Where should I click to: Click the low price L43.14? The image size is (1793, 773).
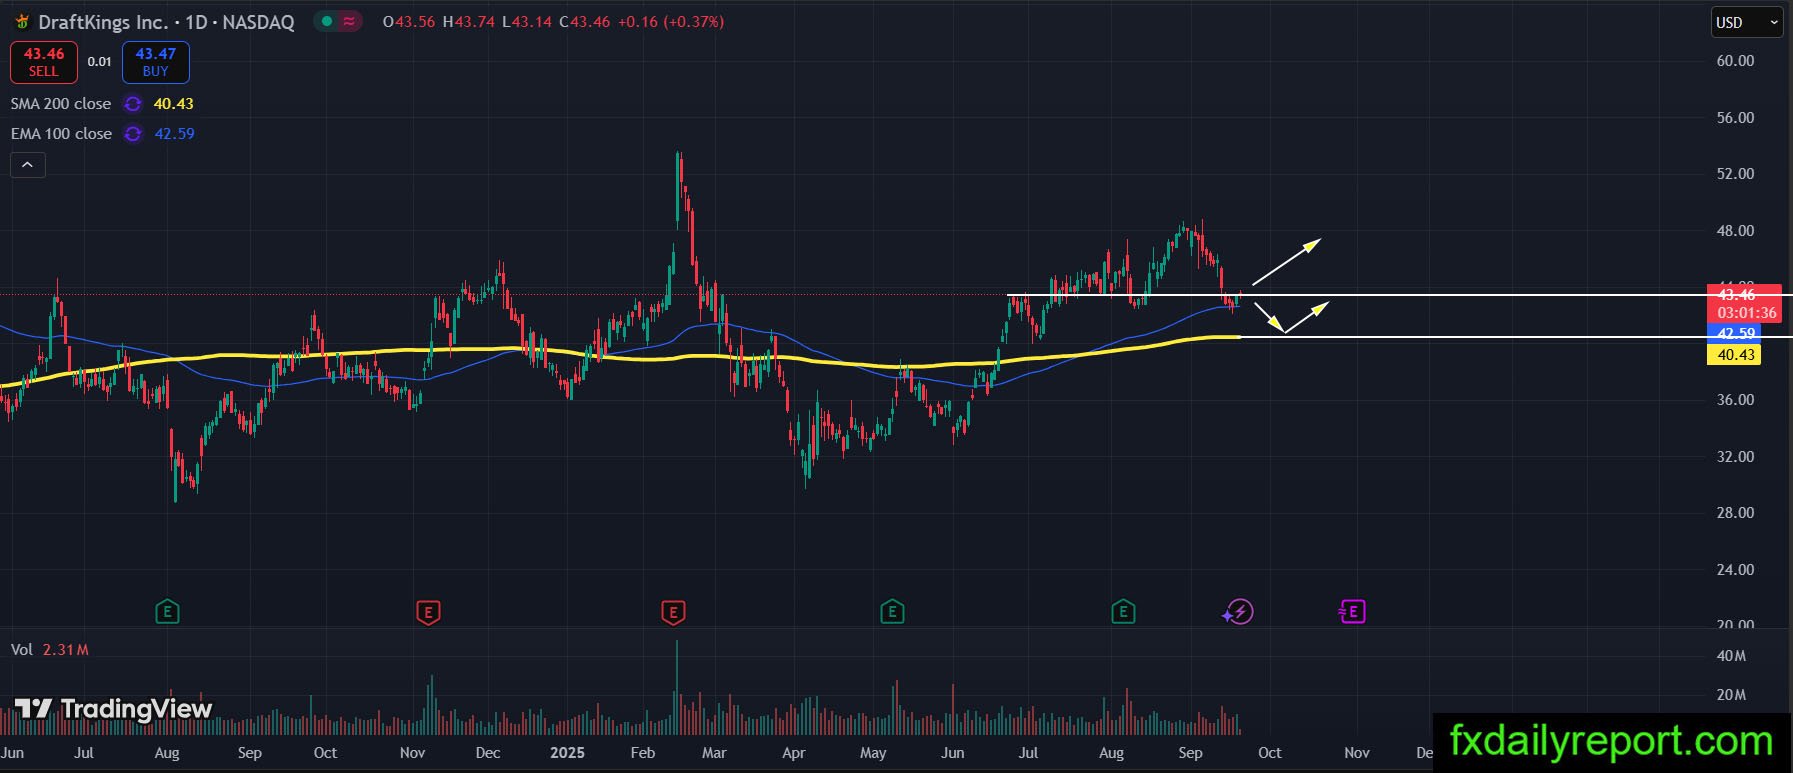(x=527, y=22)
